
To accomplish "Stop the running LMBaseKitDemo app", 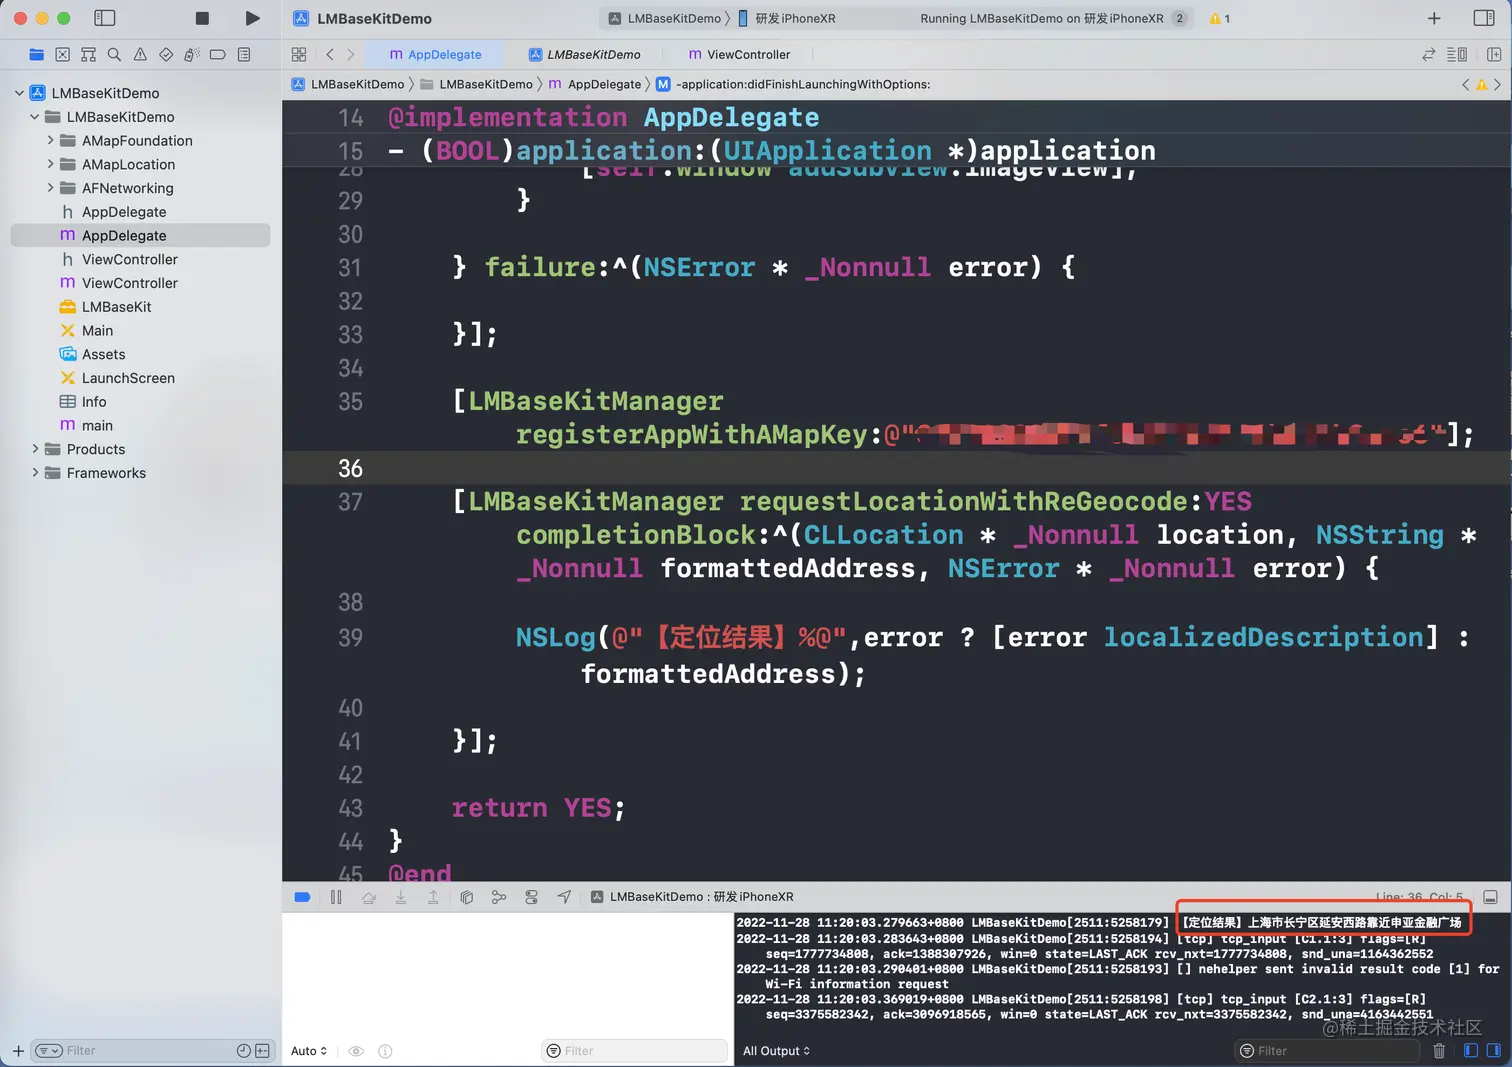I will coord(202,18).
